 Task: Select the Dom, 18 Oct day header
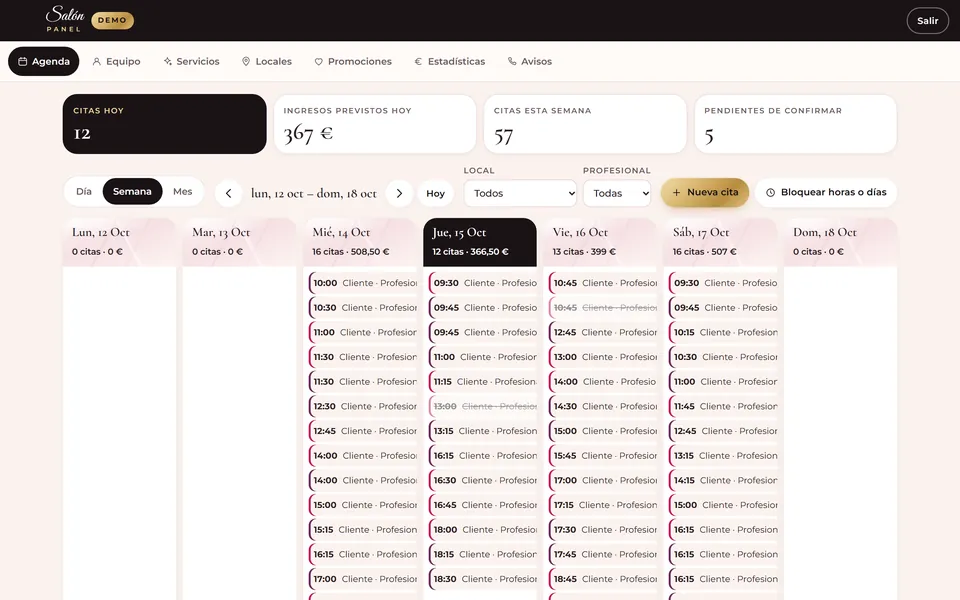(x=841, y=242)
